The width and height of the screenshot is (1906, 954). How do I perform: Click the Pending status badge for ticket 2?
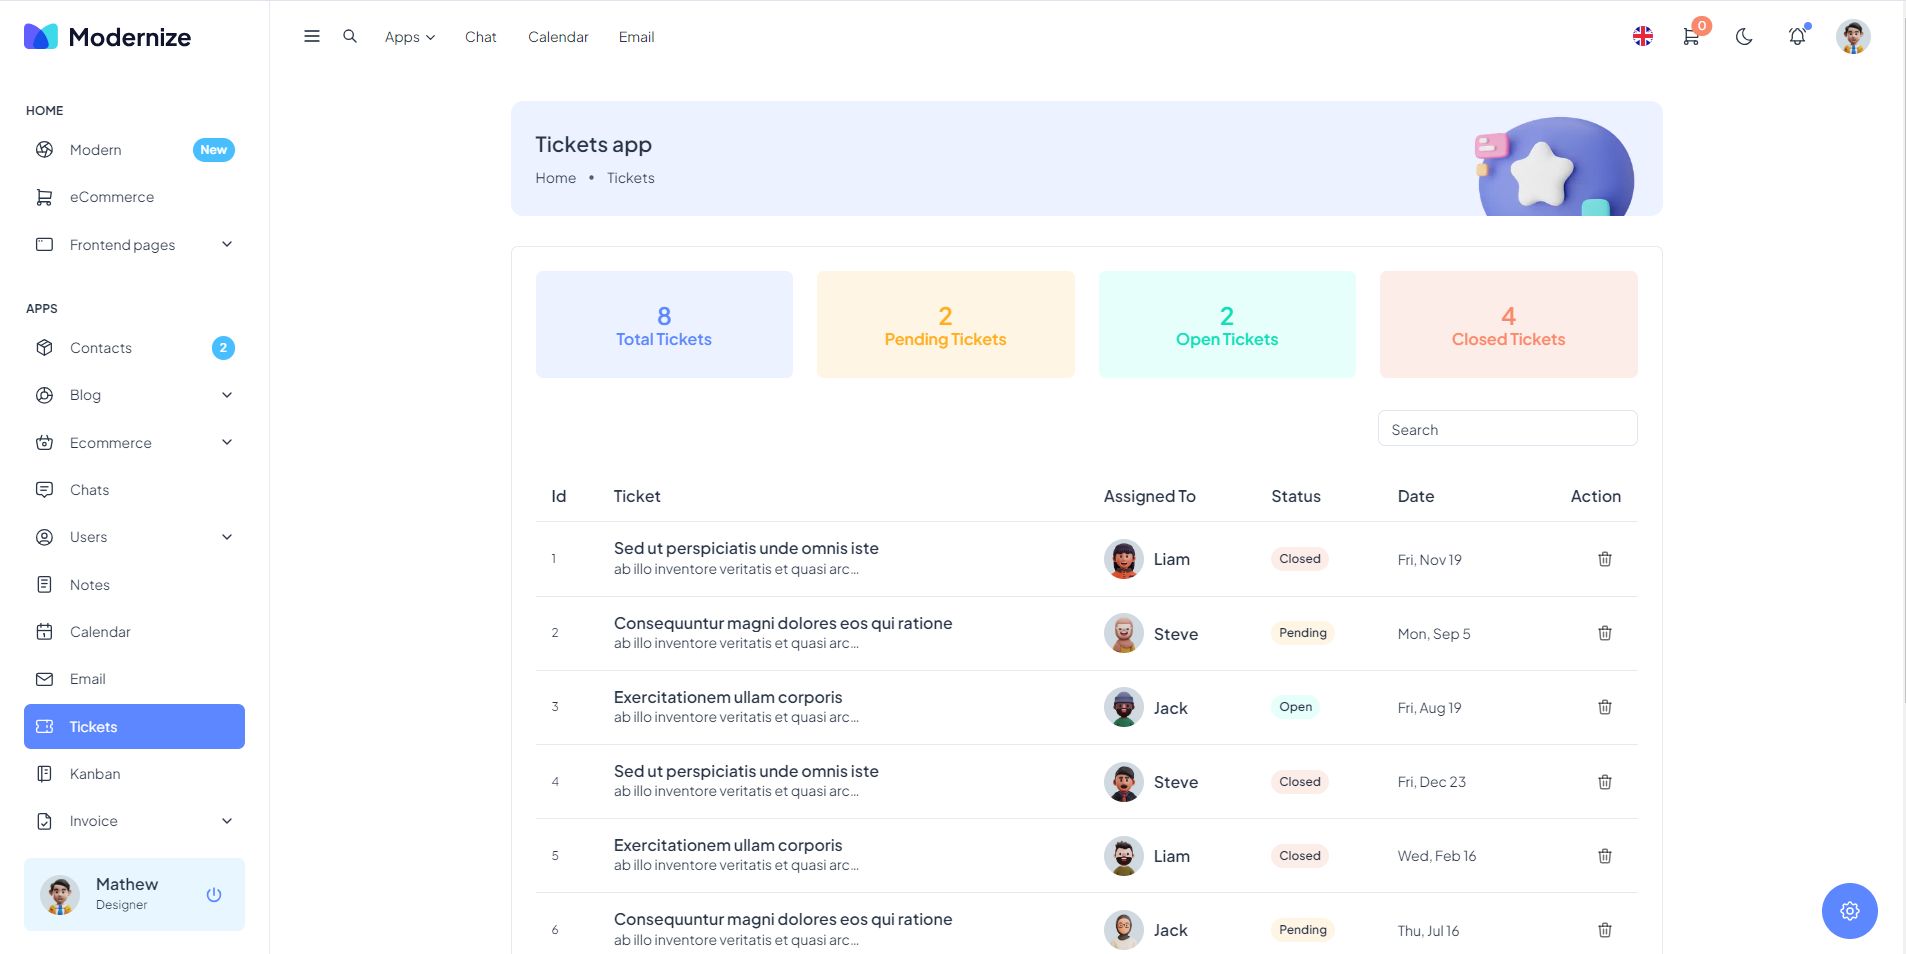pyautogui.click(x=1303, y=633)
